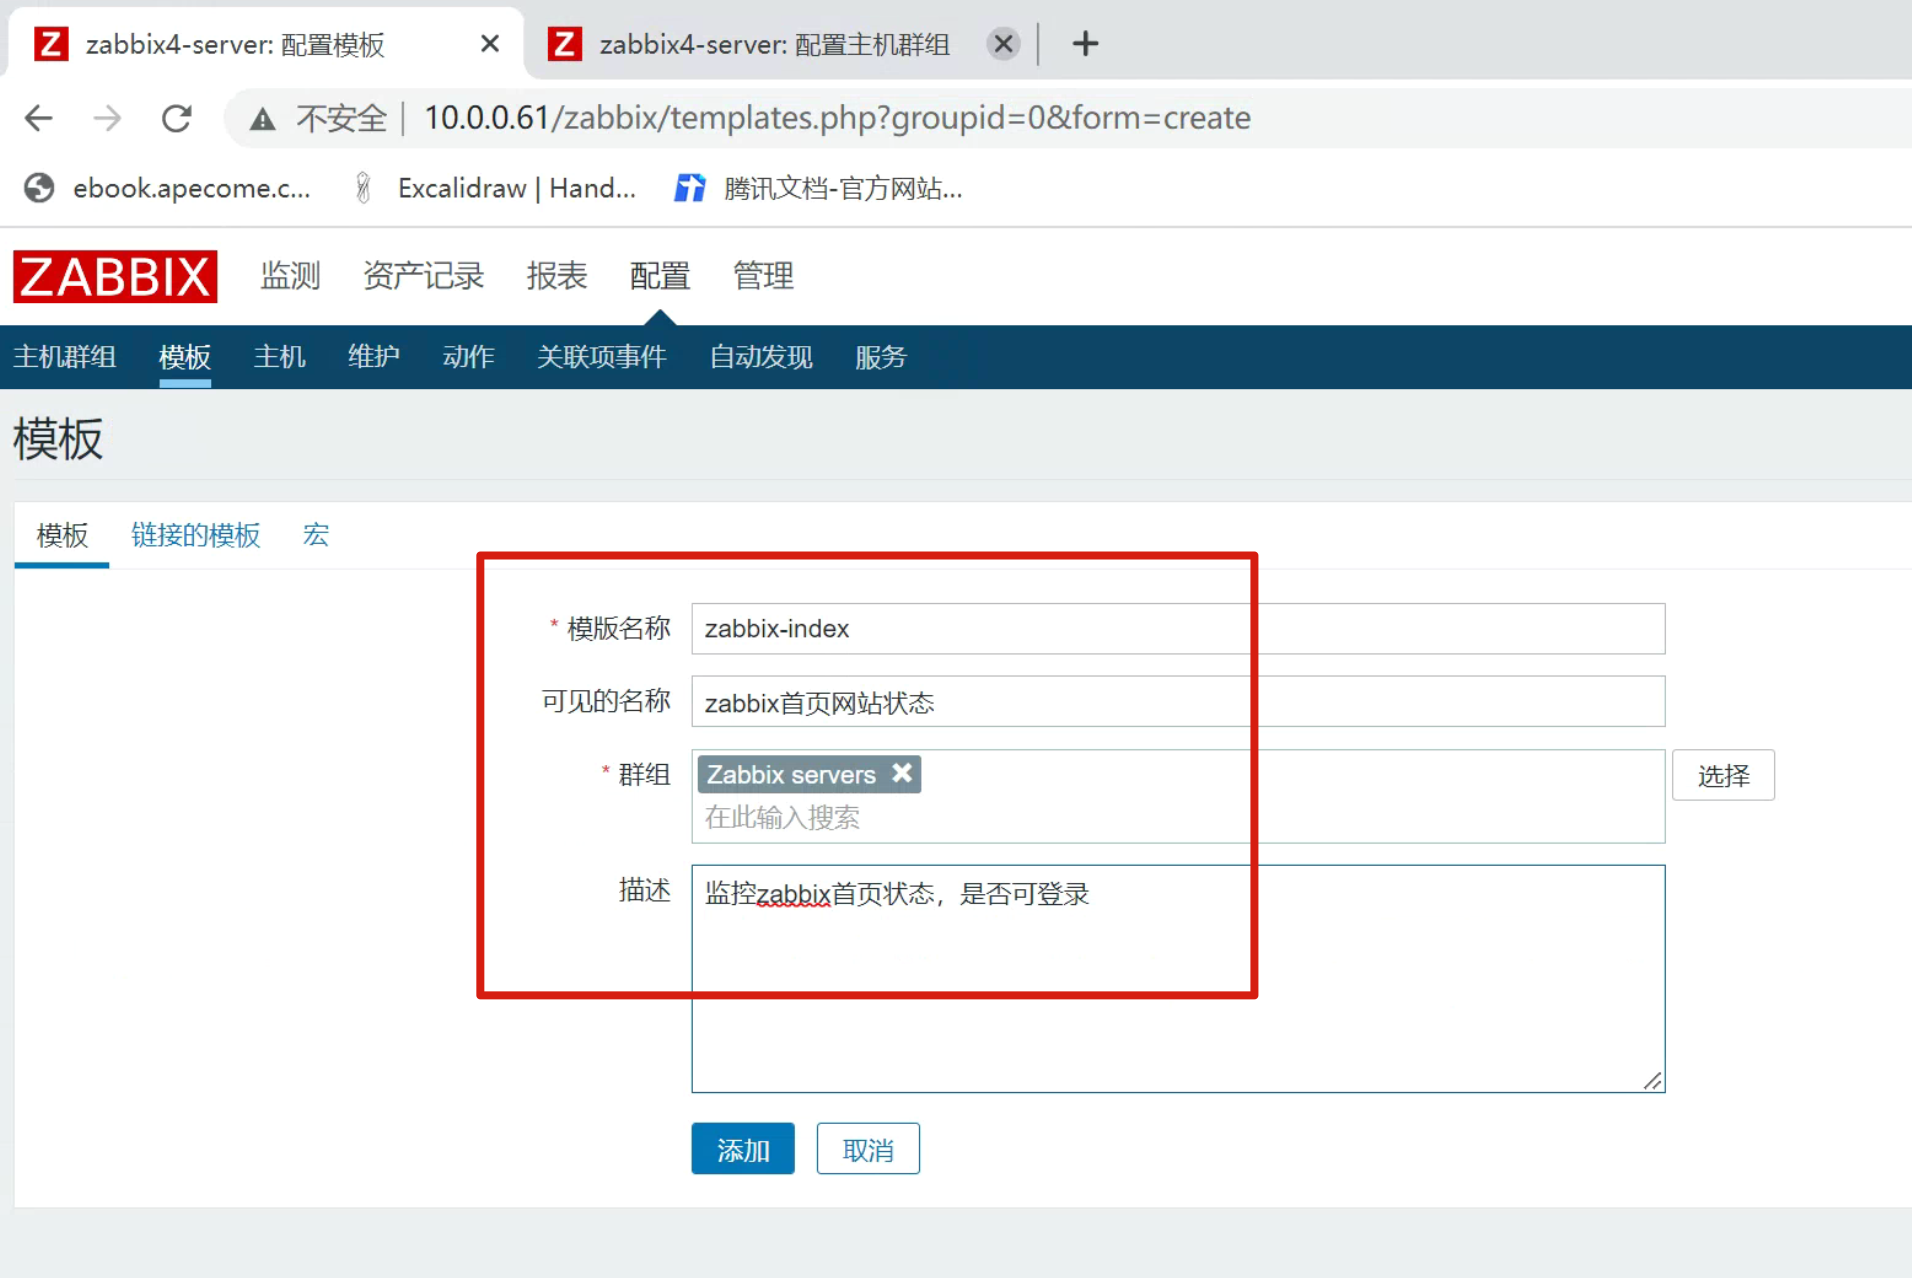
Task: Open the Tencent Docs bookmark
Action: click(820, 188)
